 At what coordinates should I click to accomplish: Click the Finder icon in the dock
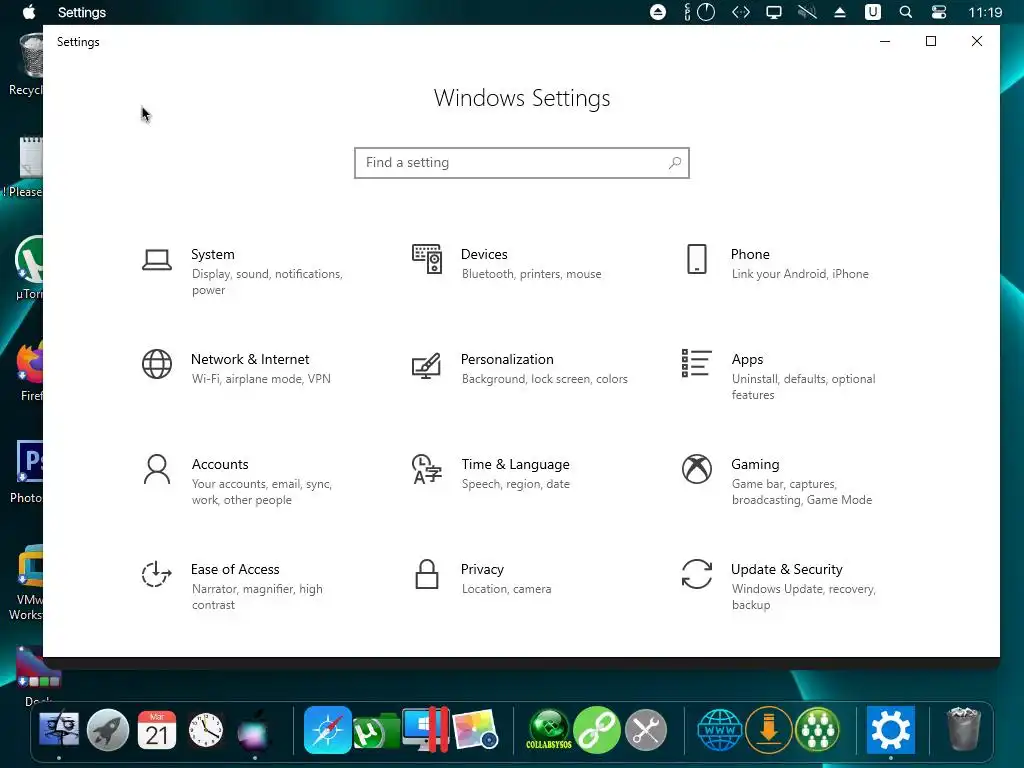coord(59,730)
